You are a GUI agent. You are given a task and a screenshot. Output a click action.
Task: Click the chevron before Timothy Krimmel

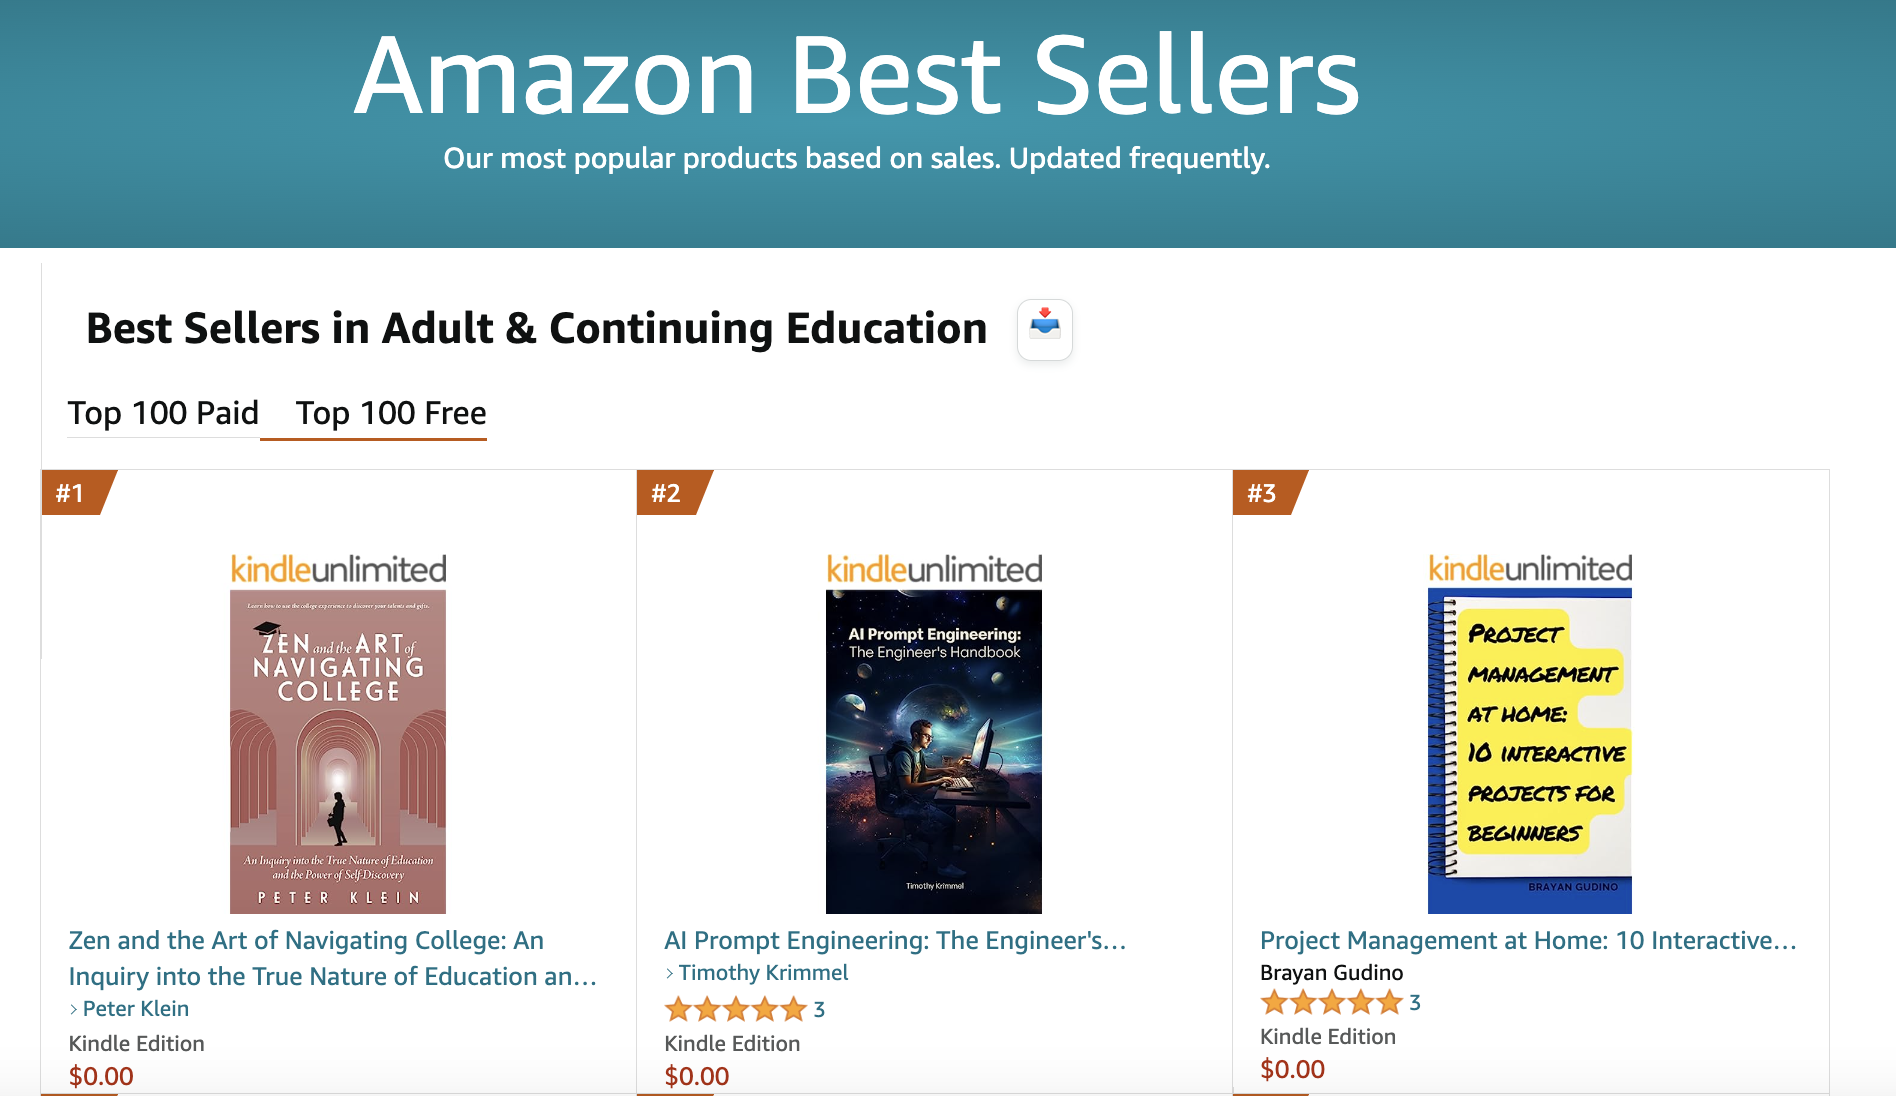click(x=669, y=973)
